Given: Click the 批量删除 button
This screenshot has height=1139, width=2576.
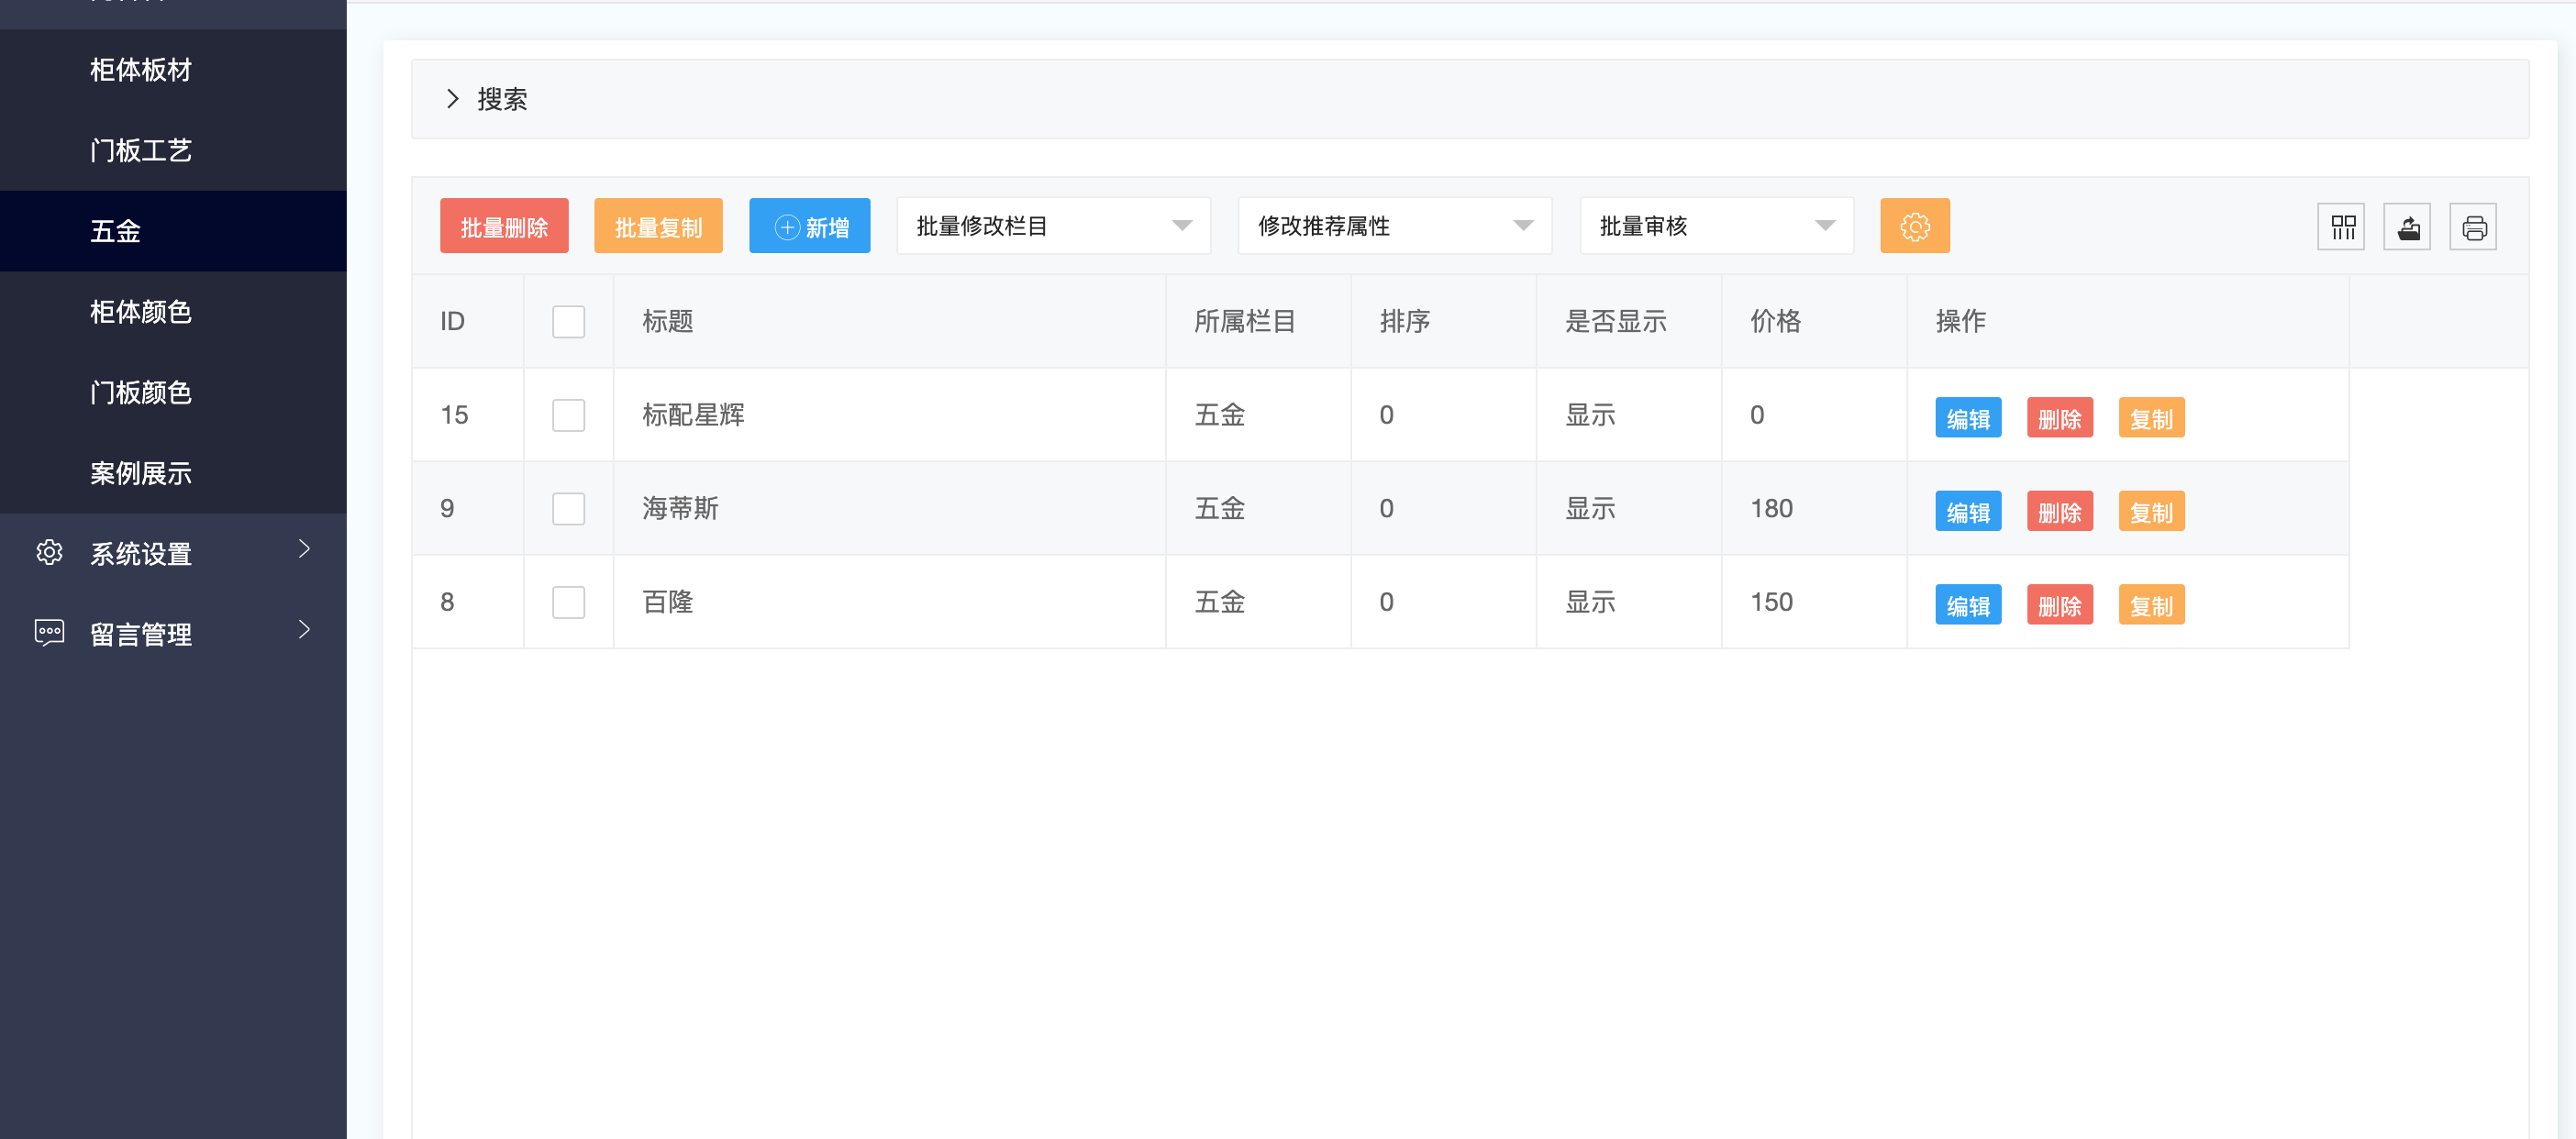Looking at the screenshot, I should point(504,226).
